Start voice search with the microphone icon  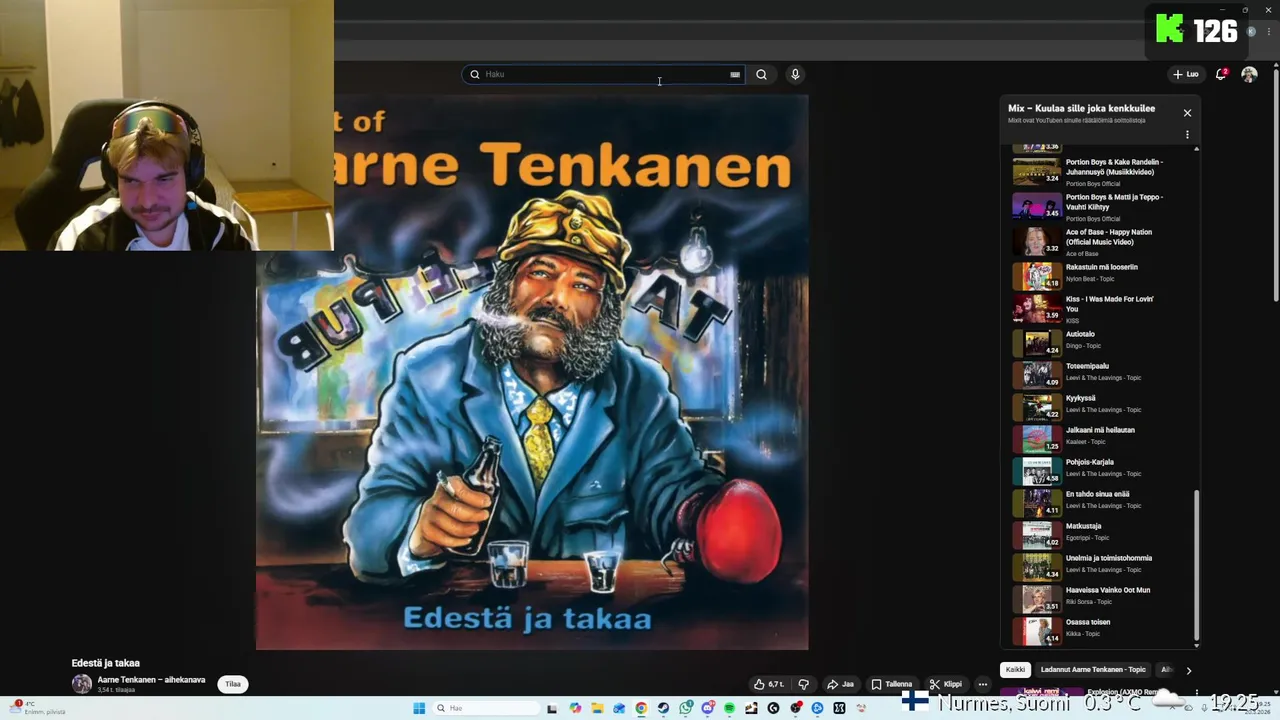(795, 74)
